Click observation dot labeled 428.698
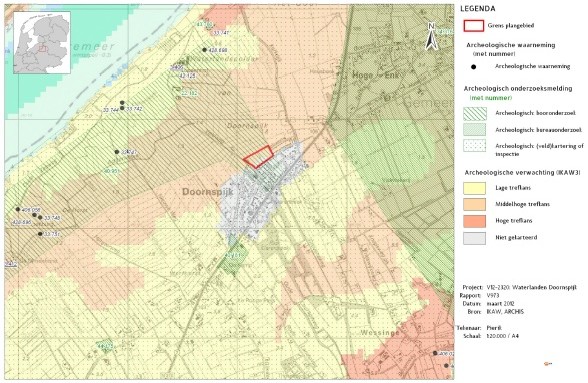This screenshot has width=588, height=383. pyautogui.click(x=204, y=50)
